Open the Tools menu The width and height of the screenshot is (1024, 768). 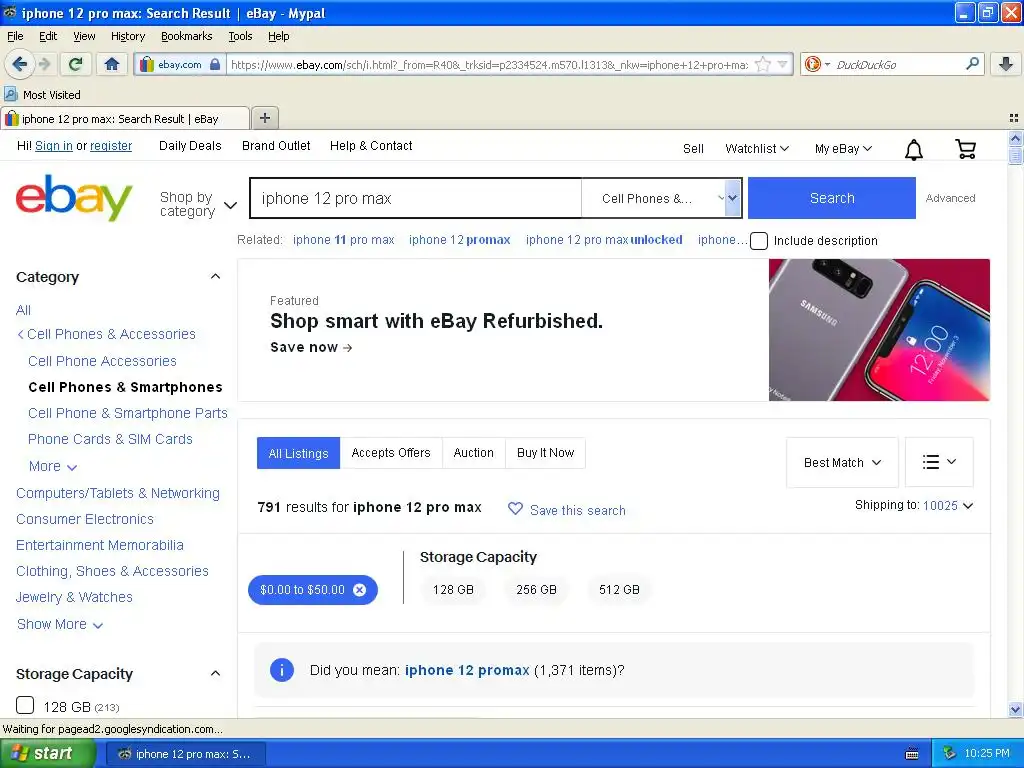[240, 36]
